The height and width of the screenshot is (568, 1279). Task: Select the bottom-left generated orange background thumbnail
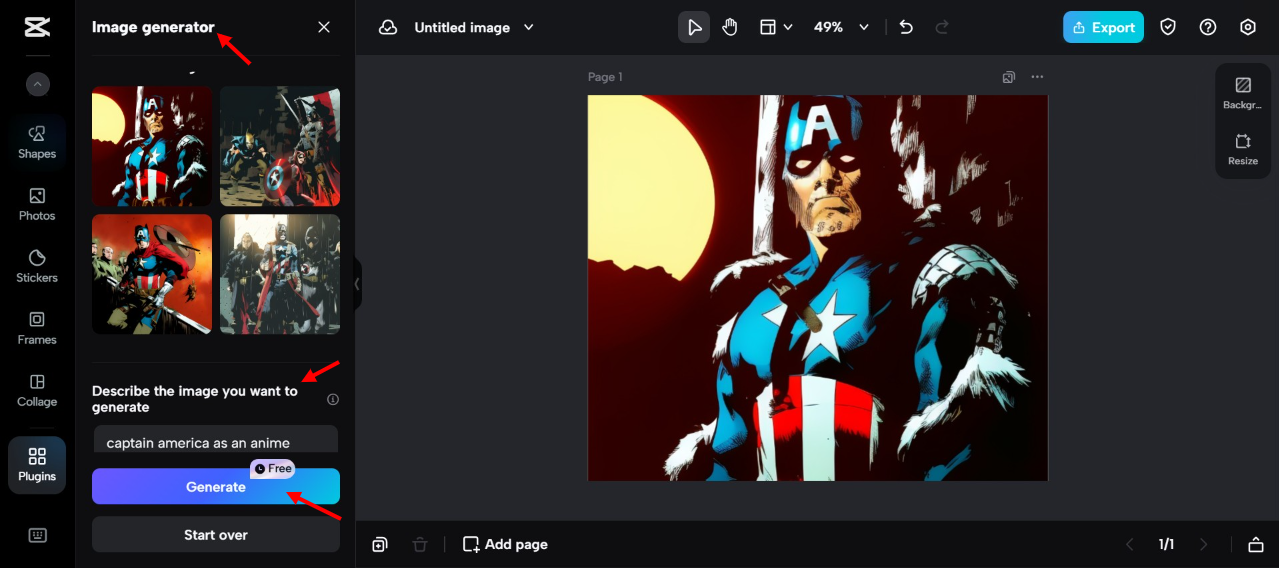[152, 274]
